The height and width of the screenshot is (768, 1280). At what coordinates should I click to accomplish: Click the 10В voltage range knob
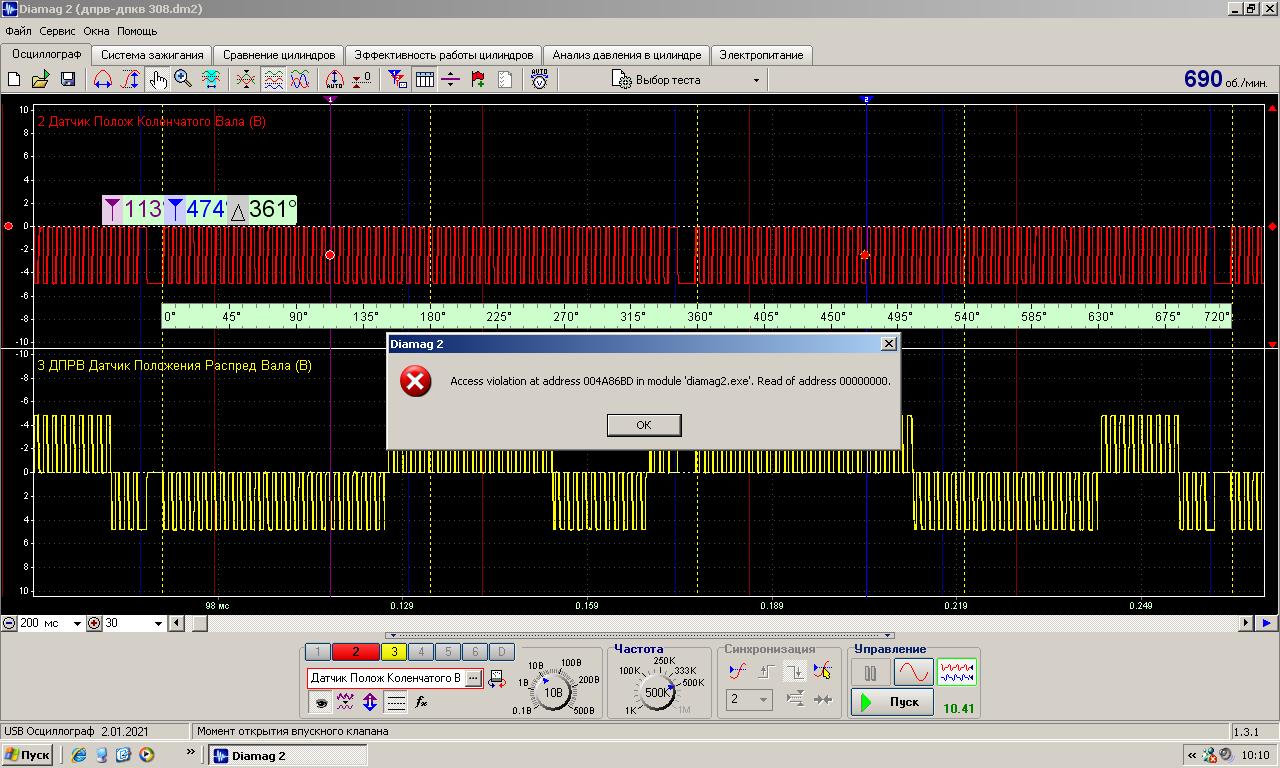click(x=553, y=692)
